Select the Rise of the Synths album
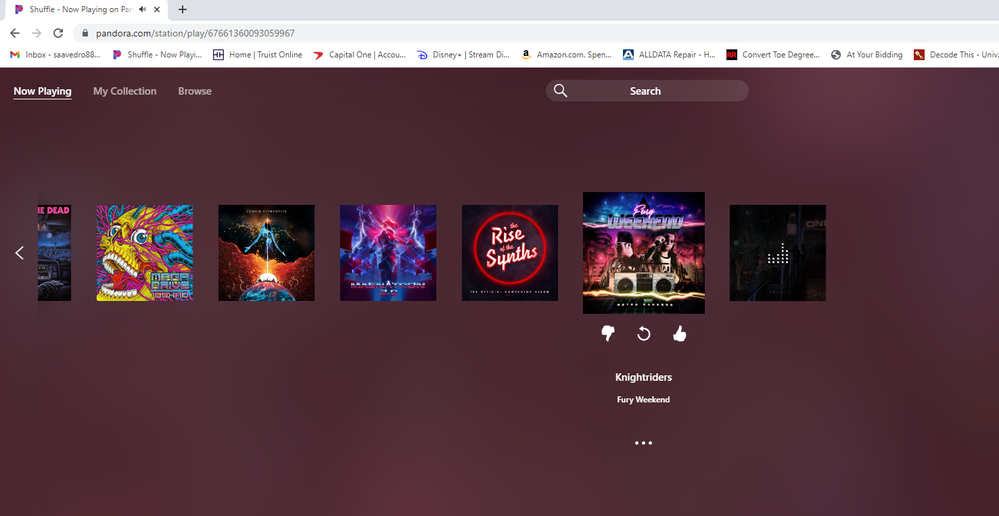This screenshot has width=999, height=516. point(510,253)
